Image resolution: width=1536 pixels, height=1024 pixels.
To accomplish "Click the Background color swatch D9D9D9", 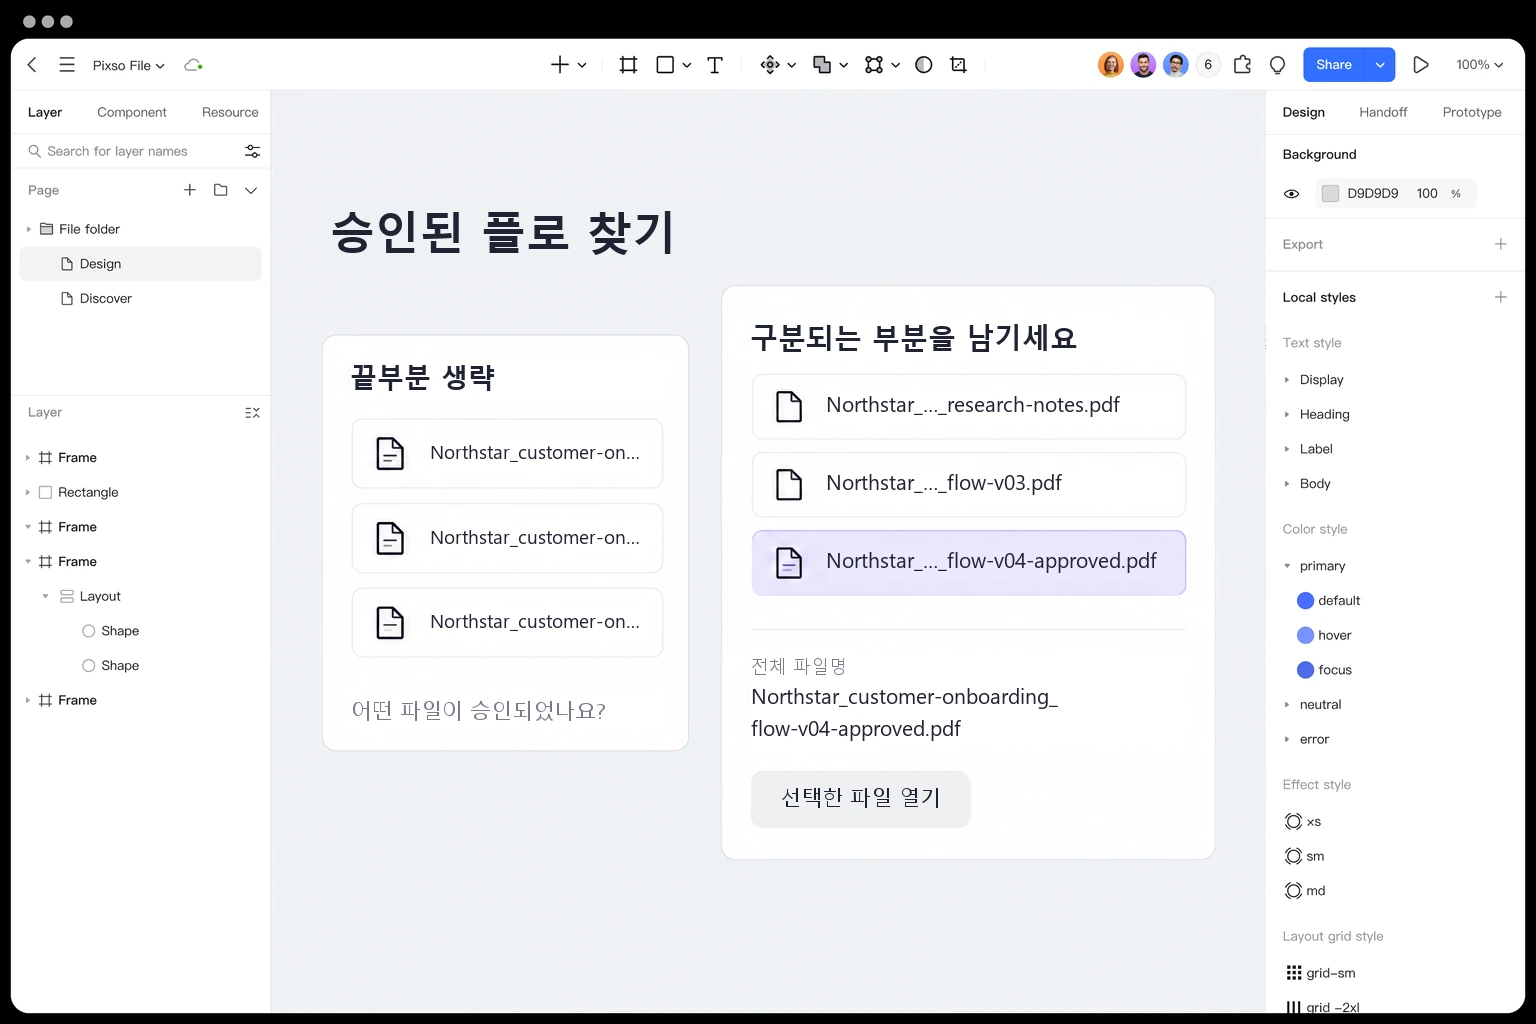I will (1330, 194).
